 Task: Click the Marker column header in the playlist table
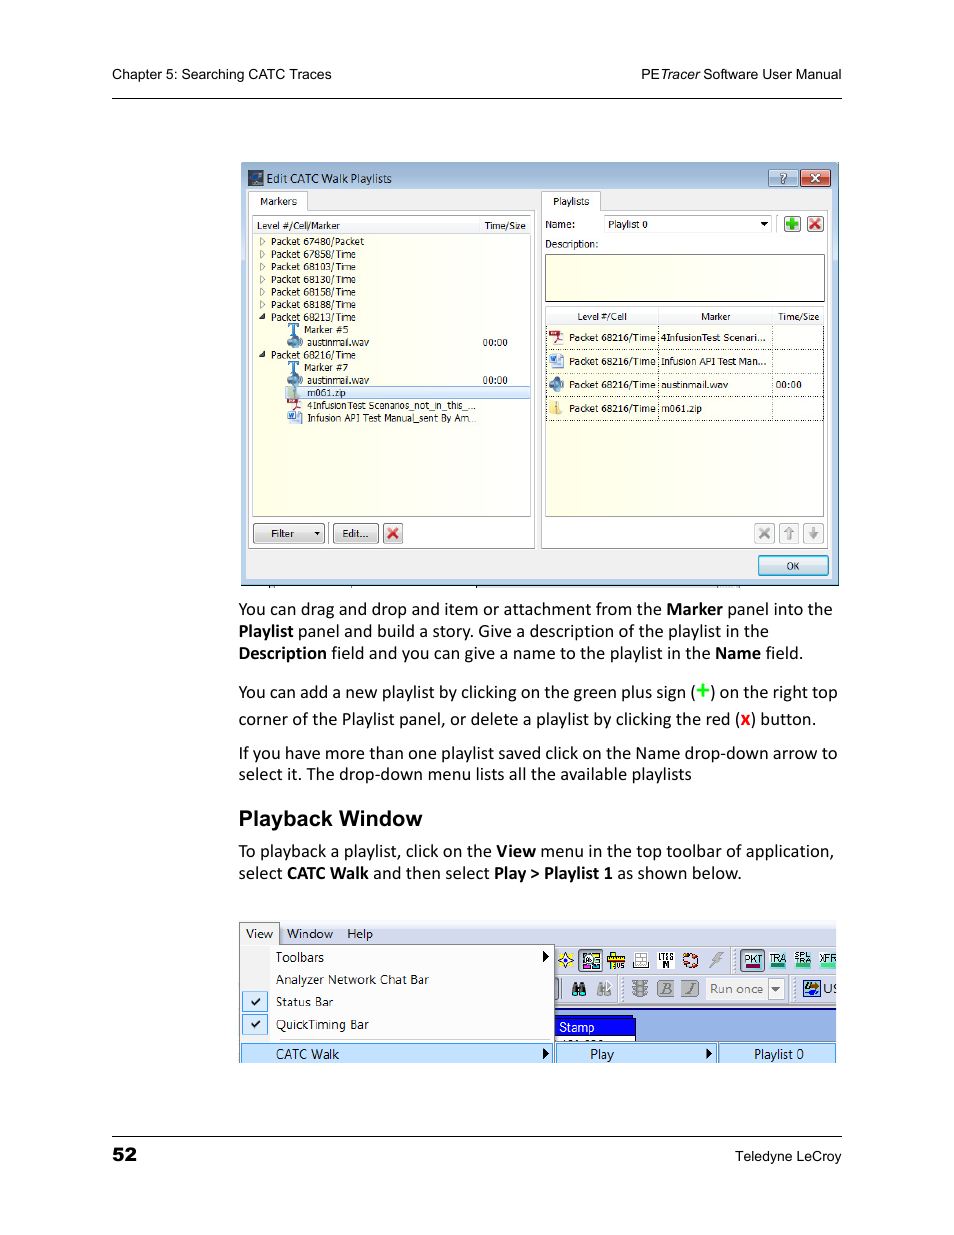click(715, 317)
